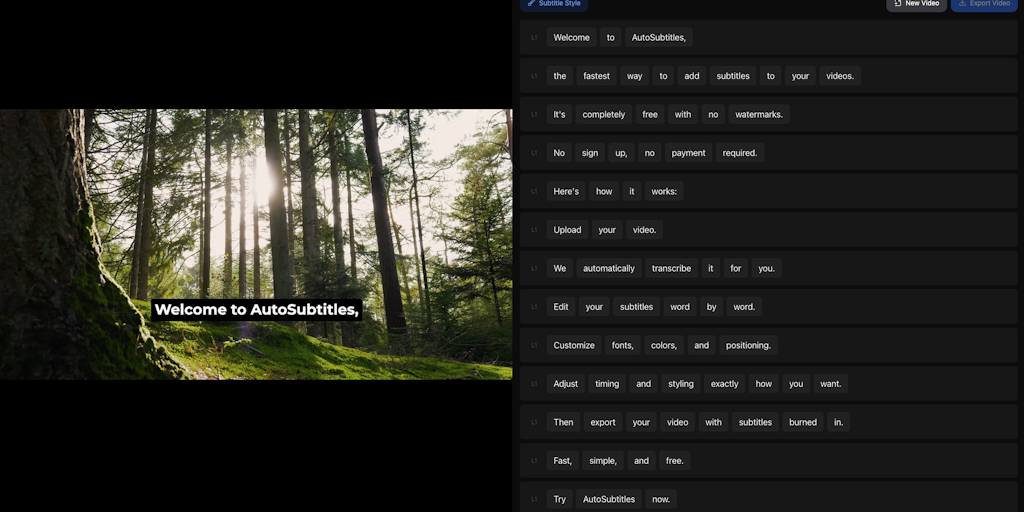Image resolution: width=1024 pixels, height=512 pixels.
Task: Click "subtitles" in the "Then export" line
Action: click(x=756, y=423)
